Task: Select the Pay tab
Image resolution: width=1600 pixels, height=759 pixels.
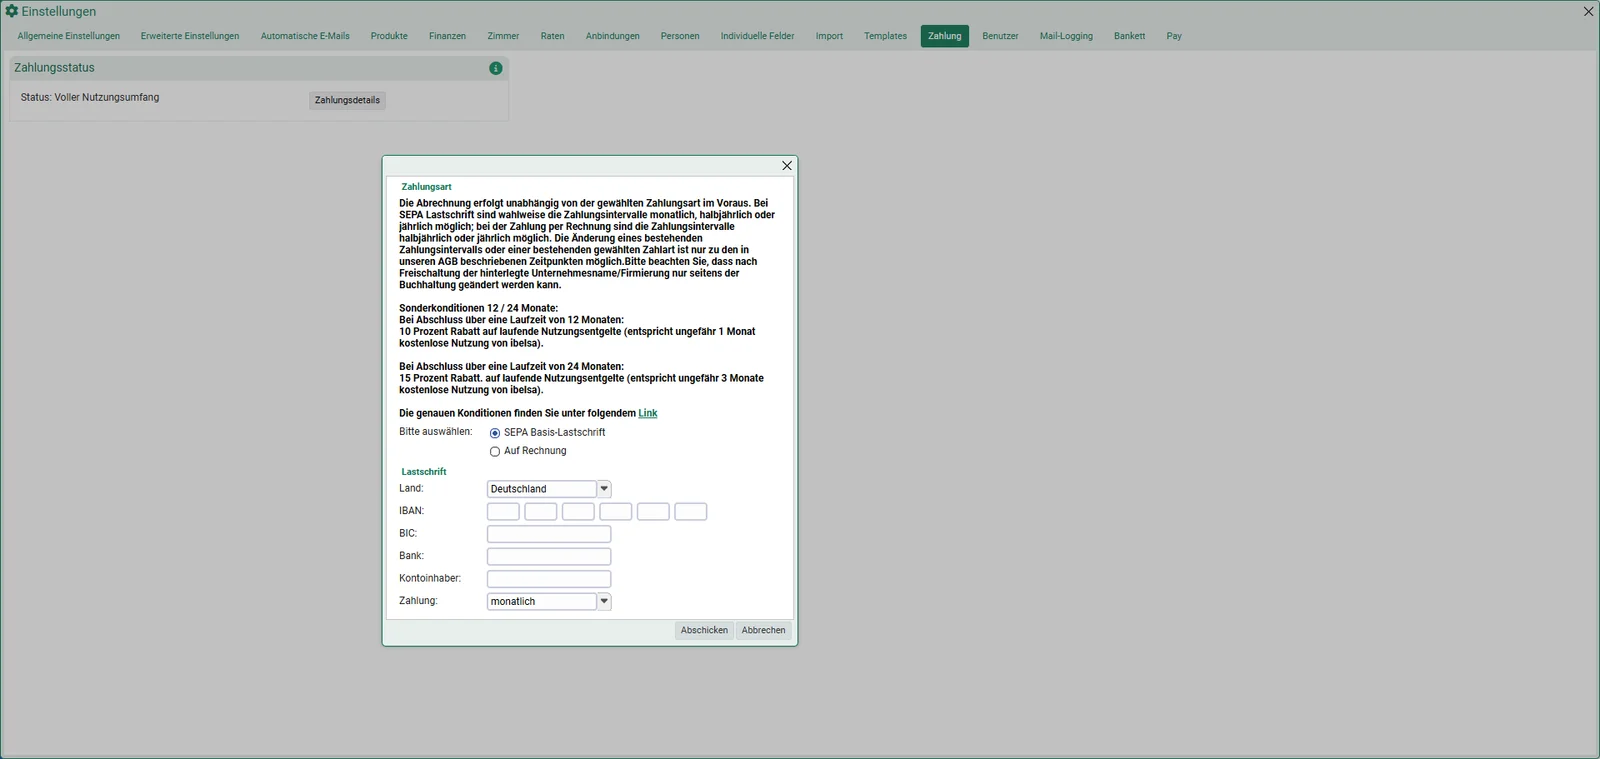Action: pyautogui.click(x=1174, y=36)
